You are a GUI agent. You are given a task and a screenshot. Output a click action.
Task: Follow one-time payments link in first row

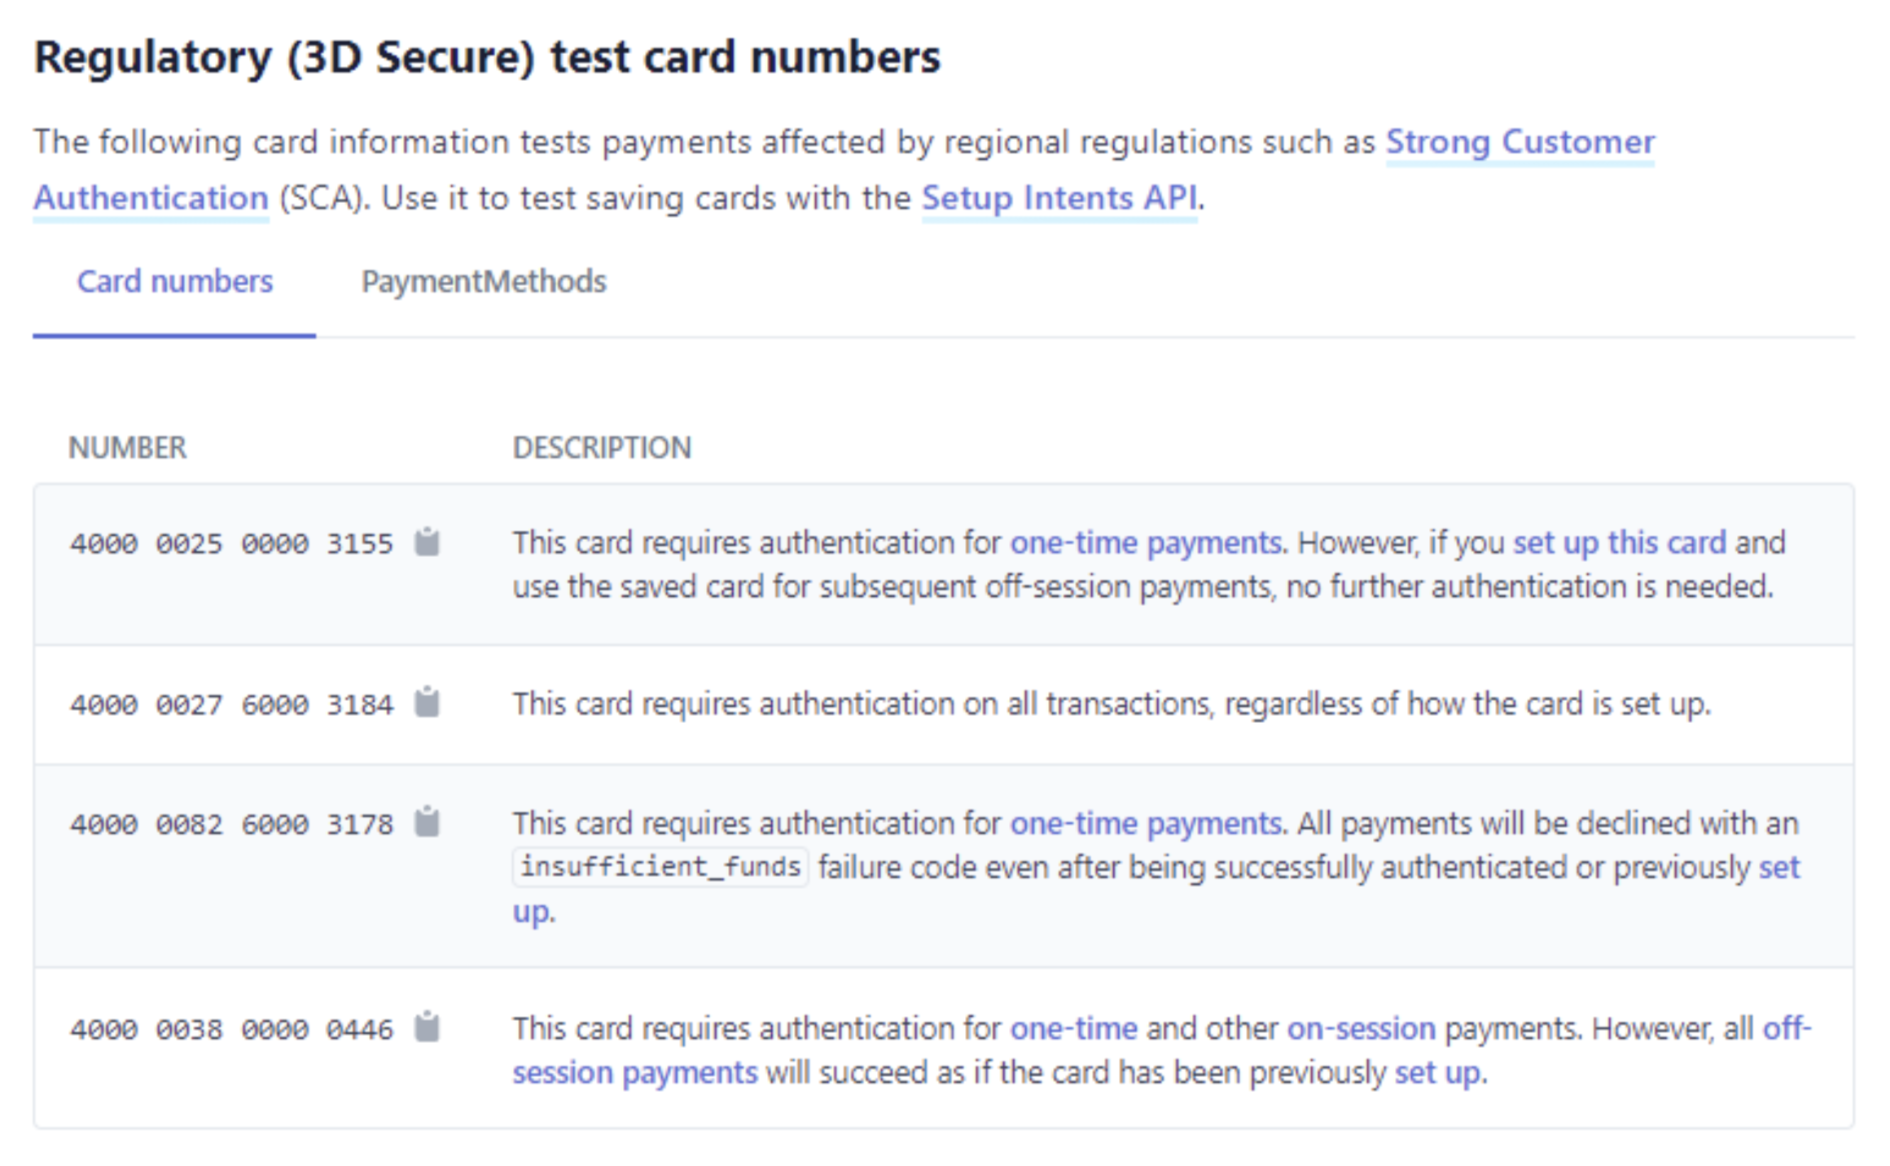(1146, 543)
